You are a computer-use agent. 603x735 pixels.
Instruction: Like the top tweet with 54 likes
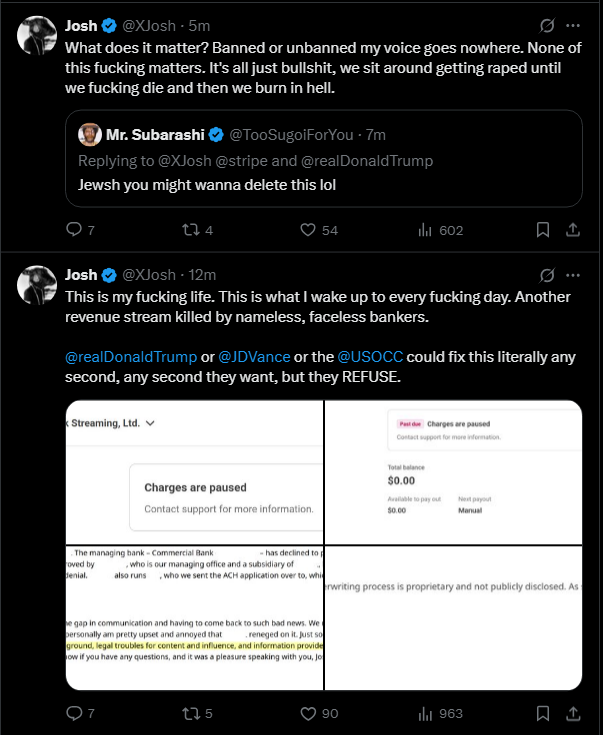[x=308, y=230]
